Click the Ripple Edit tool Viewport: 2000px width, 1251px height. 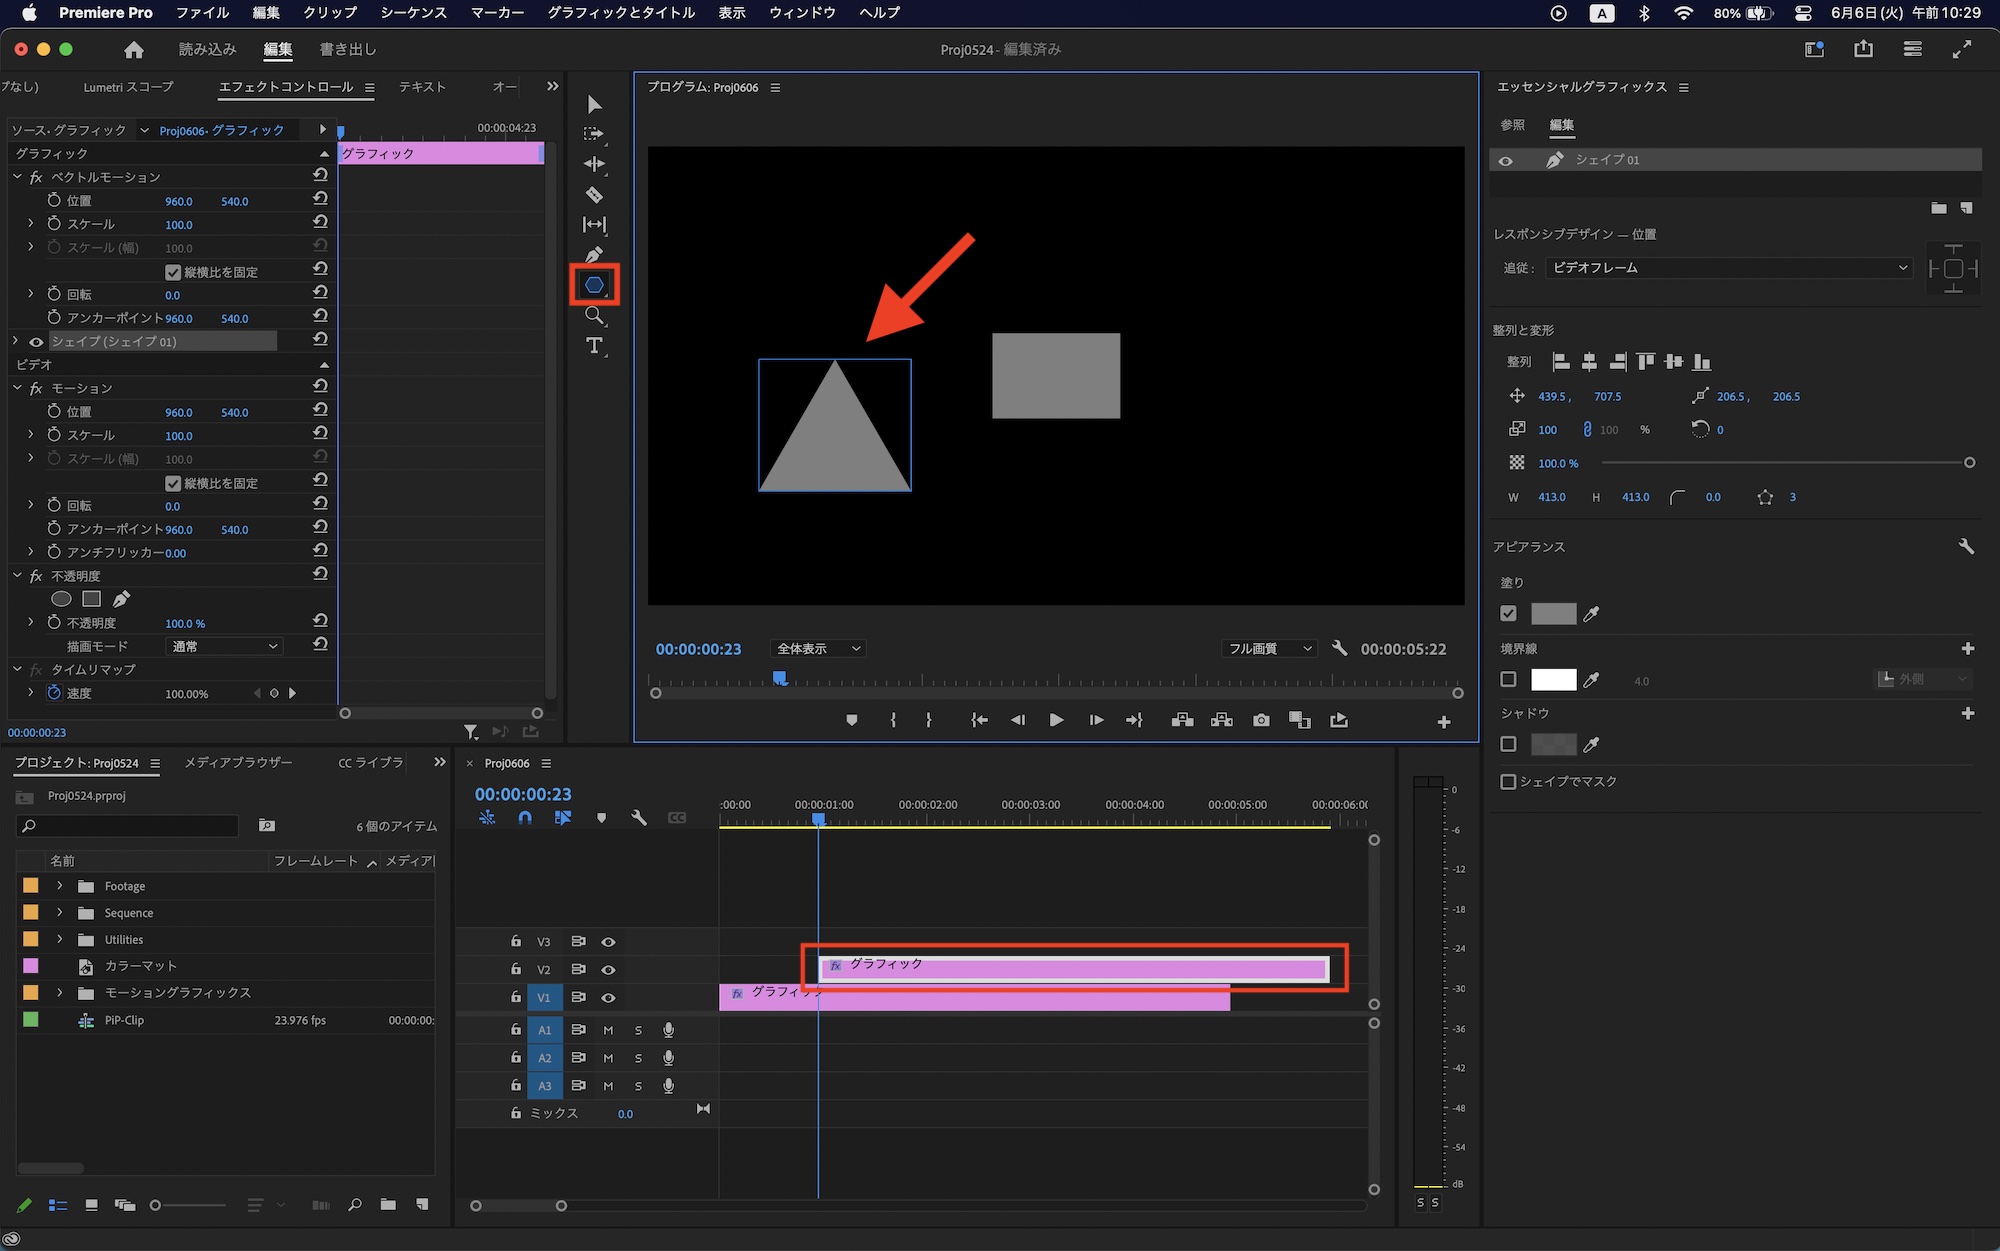pos(594,164)
